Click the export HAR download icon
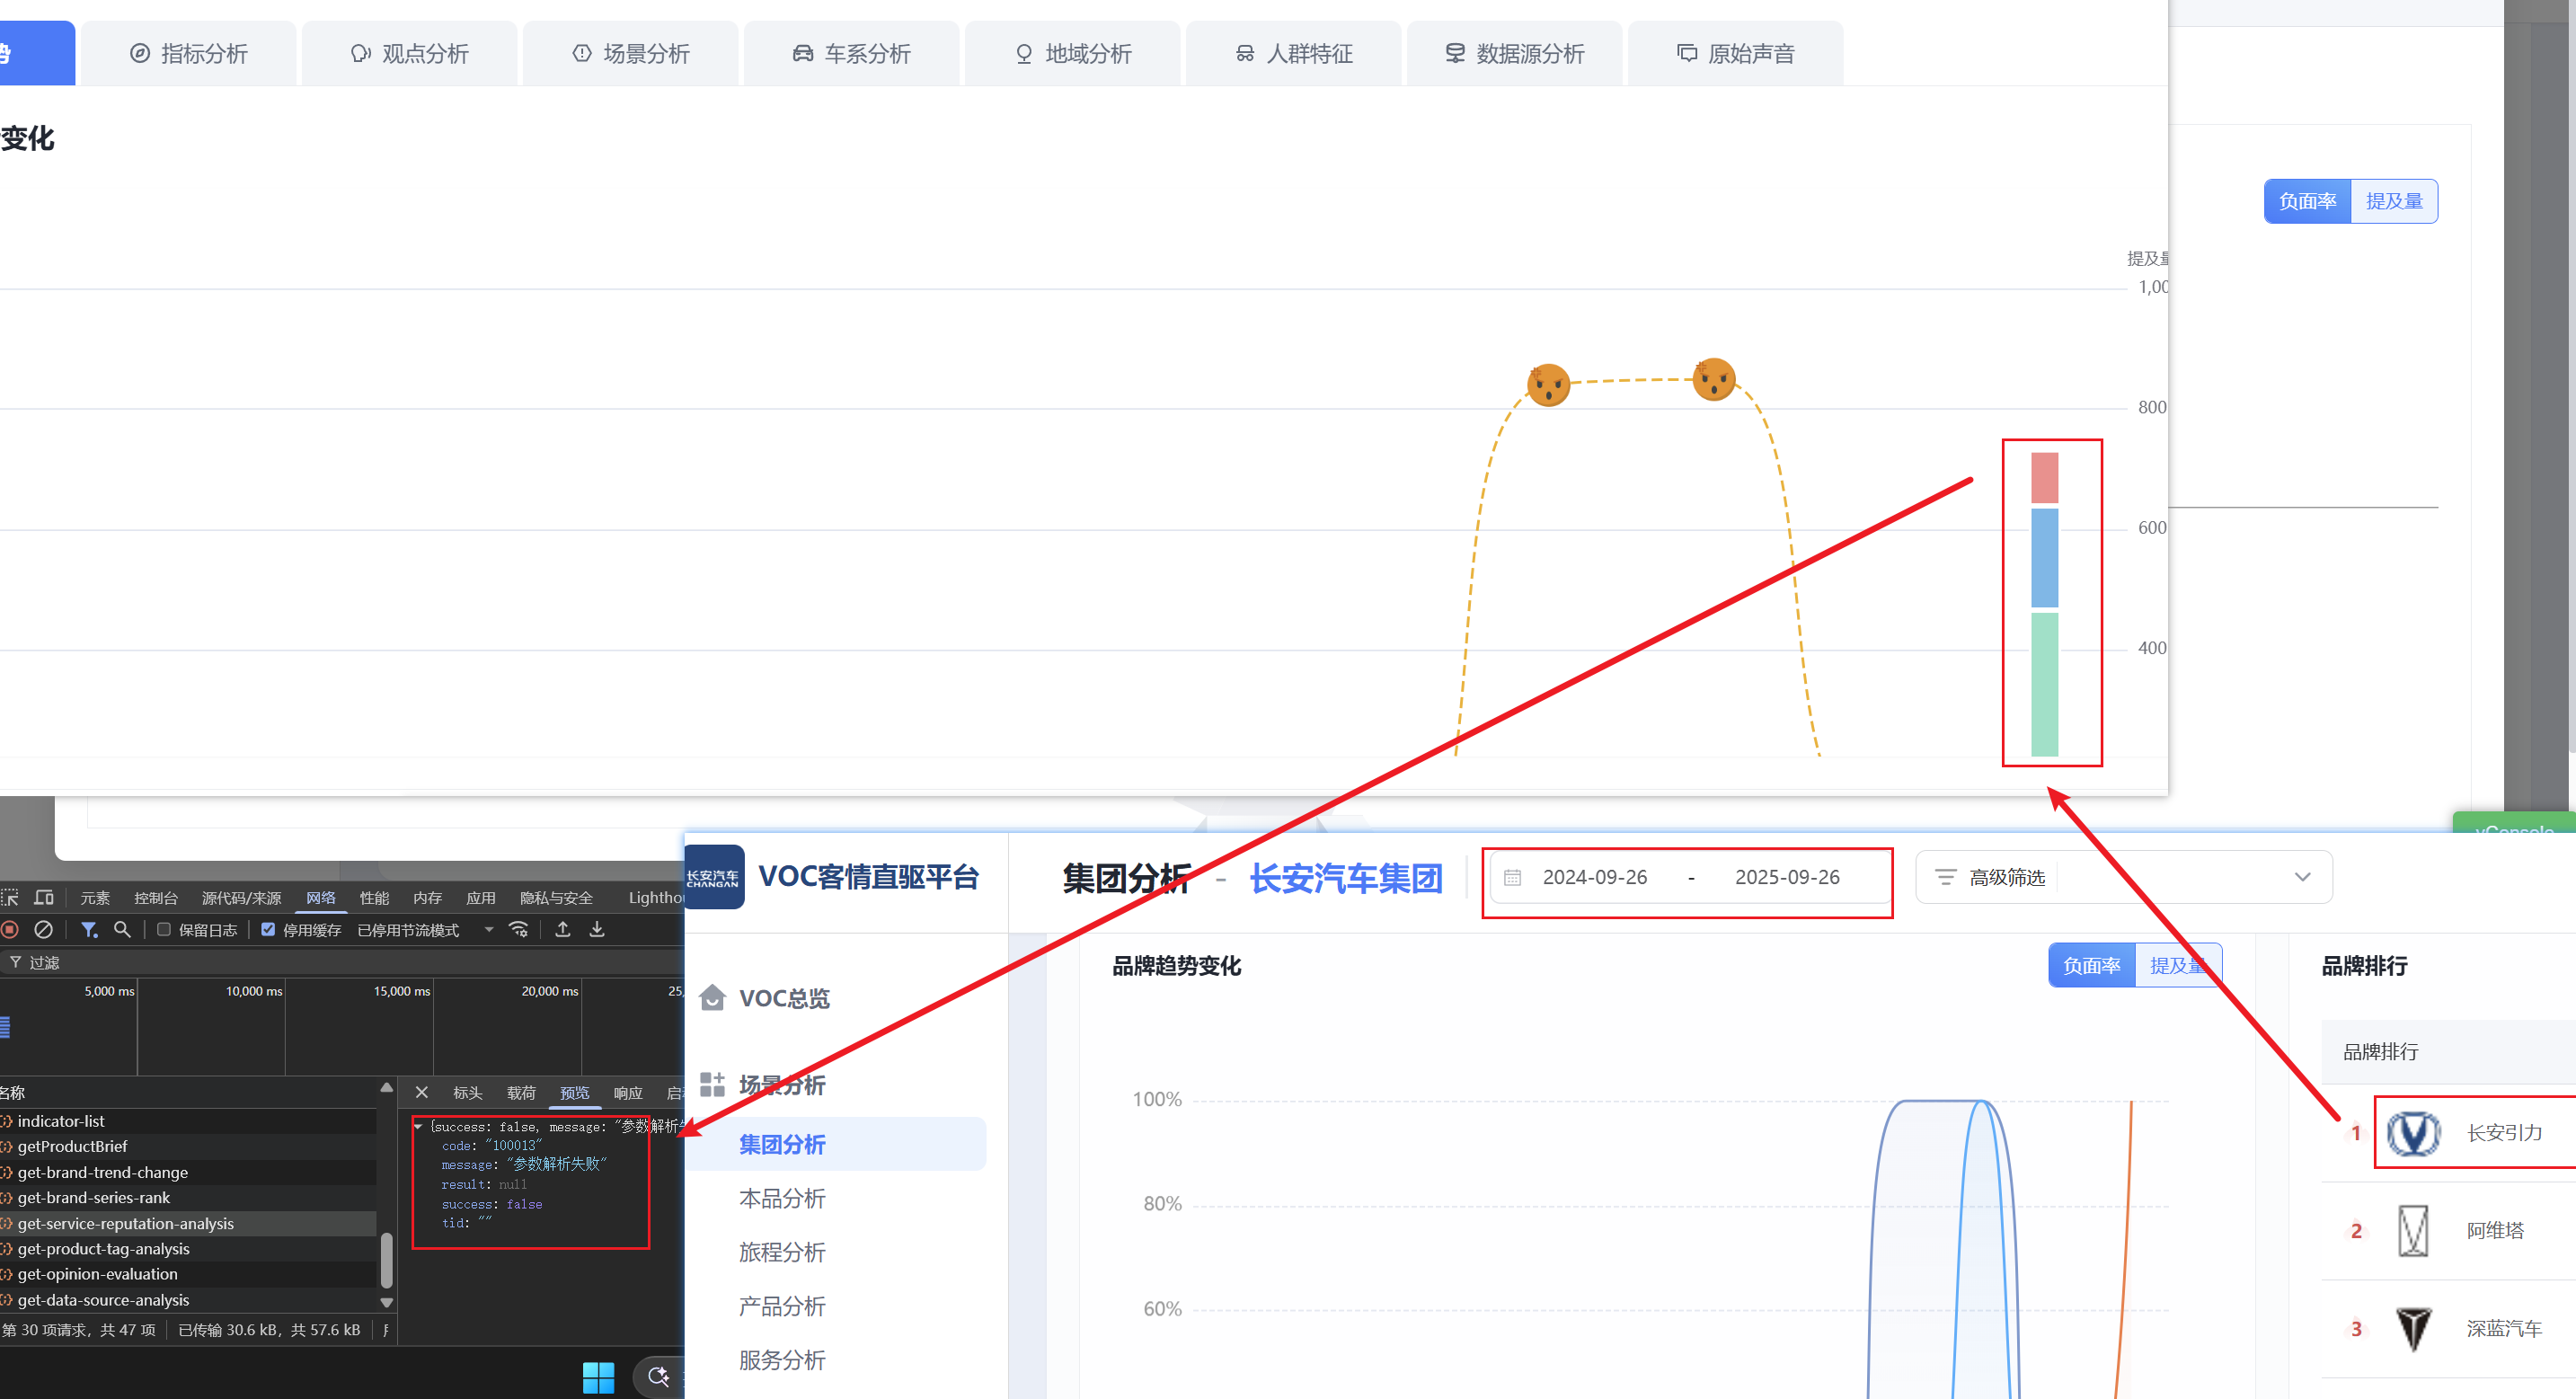 coord(597,930)
